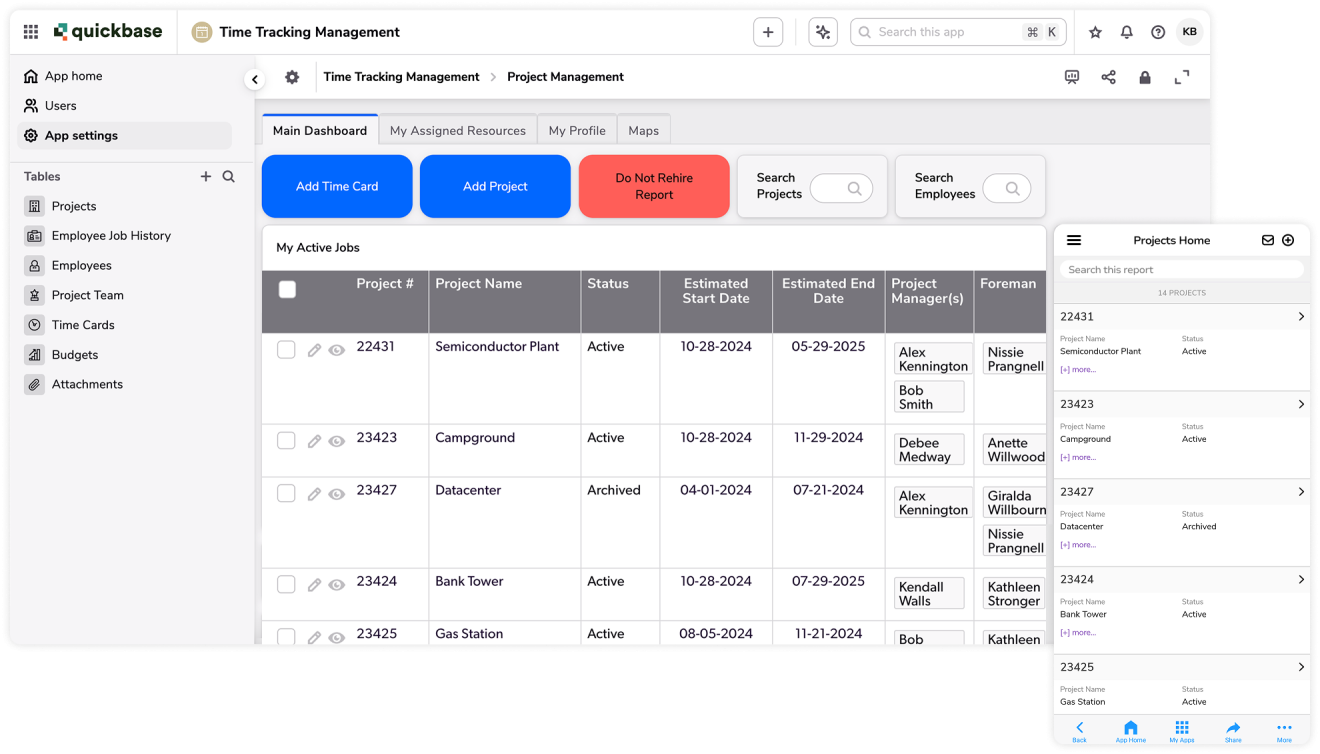Check the row checkbox for project 22431
The image size is (1320, 754).
coord(286,350)
